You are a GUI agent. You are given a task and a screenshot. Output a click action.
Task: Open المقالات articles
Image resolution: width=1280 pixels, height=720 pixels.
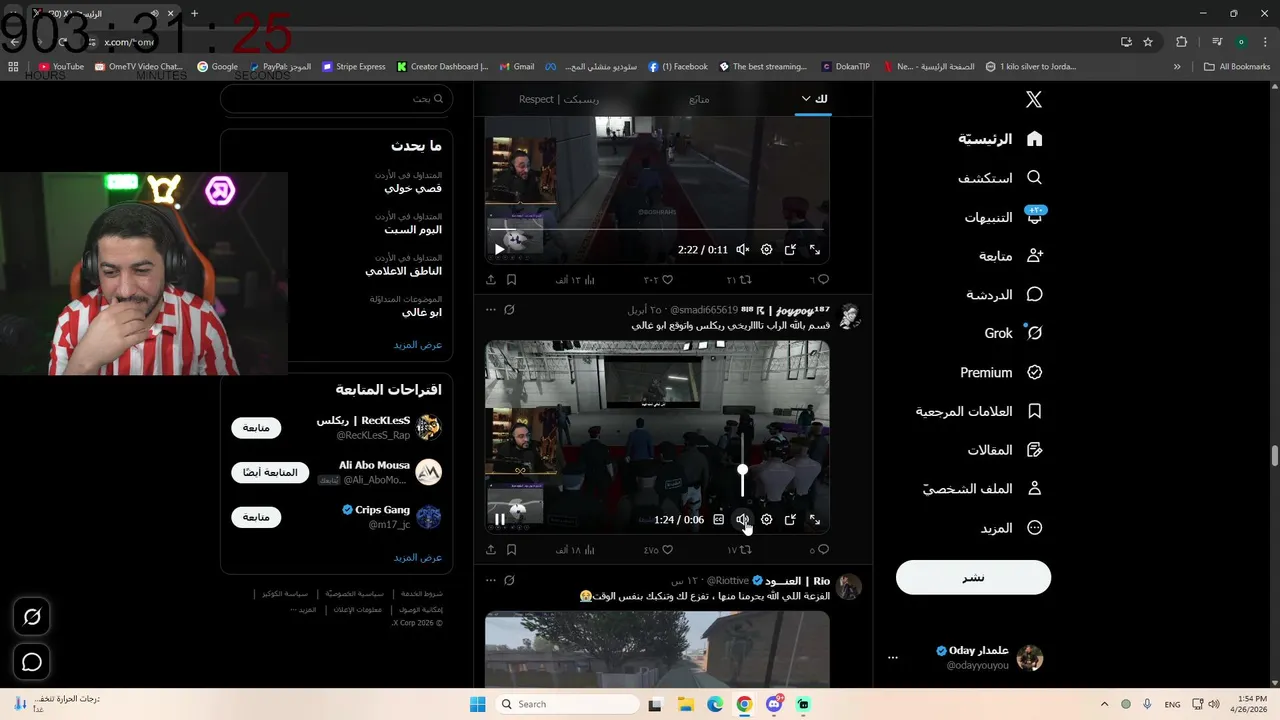[x=1005, y=450]
